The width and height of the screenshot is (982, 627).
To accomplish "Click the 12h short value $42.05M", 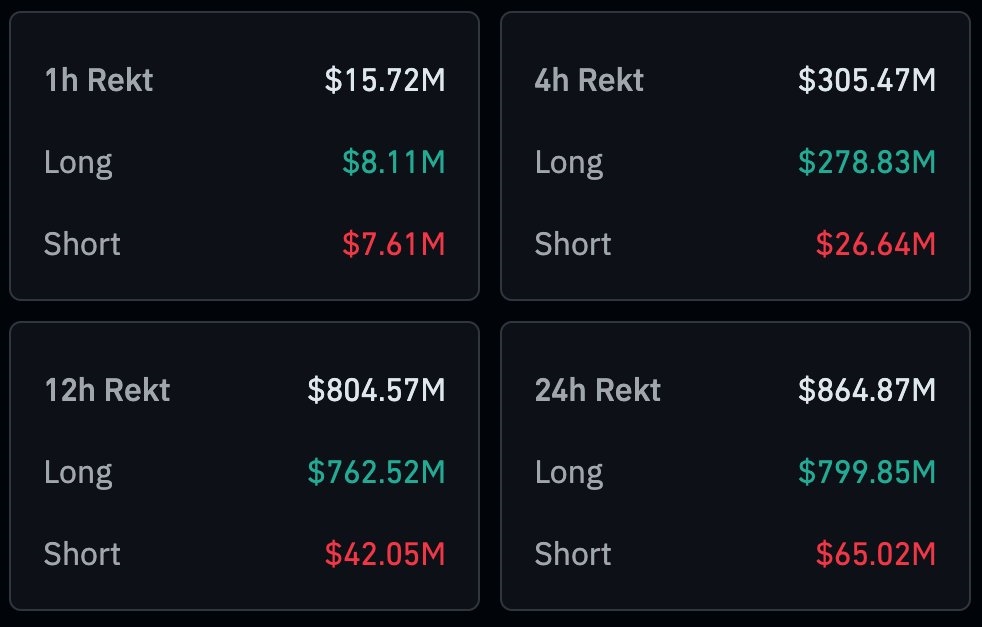I will pos(385,554).
